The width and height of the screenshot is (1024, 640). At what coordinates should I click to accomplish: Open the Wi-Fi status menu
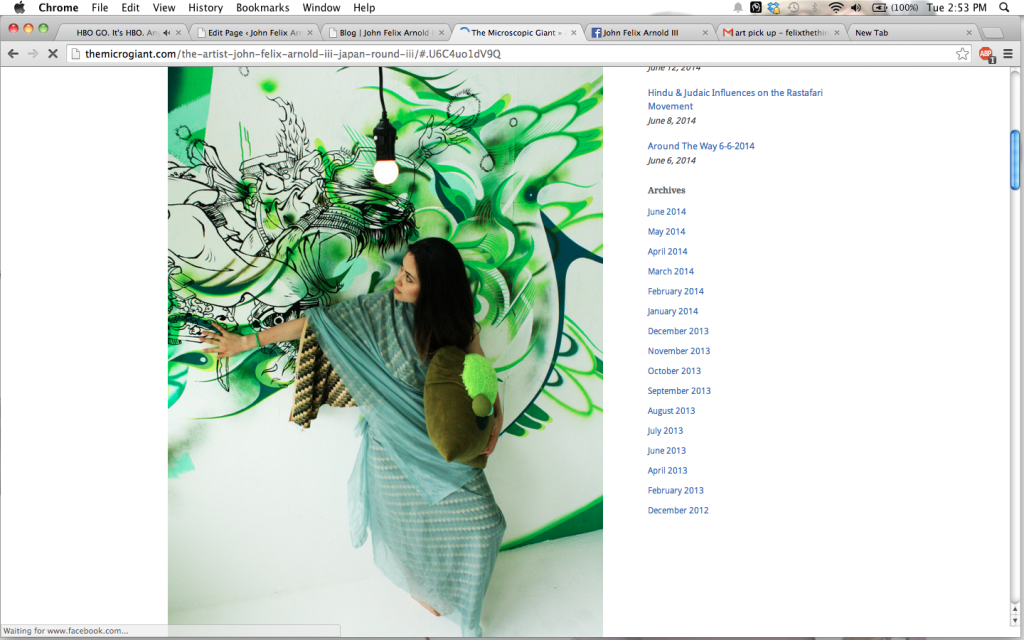836,8
